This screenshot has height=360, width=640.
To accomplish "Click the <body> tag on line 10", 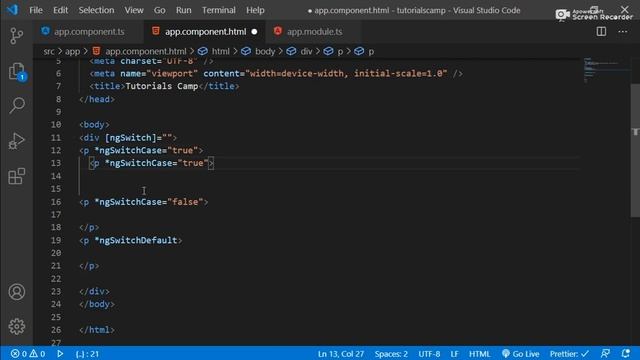I will click(94, 124).
